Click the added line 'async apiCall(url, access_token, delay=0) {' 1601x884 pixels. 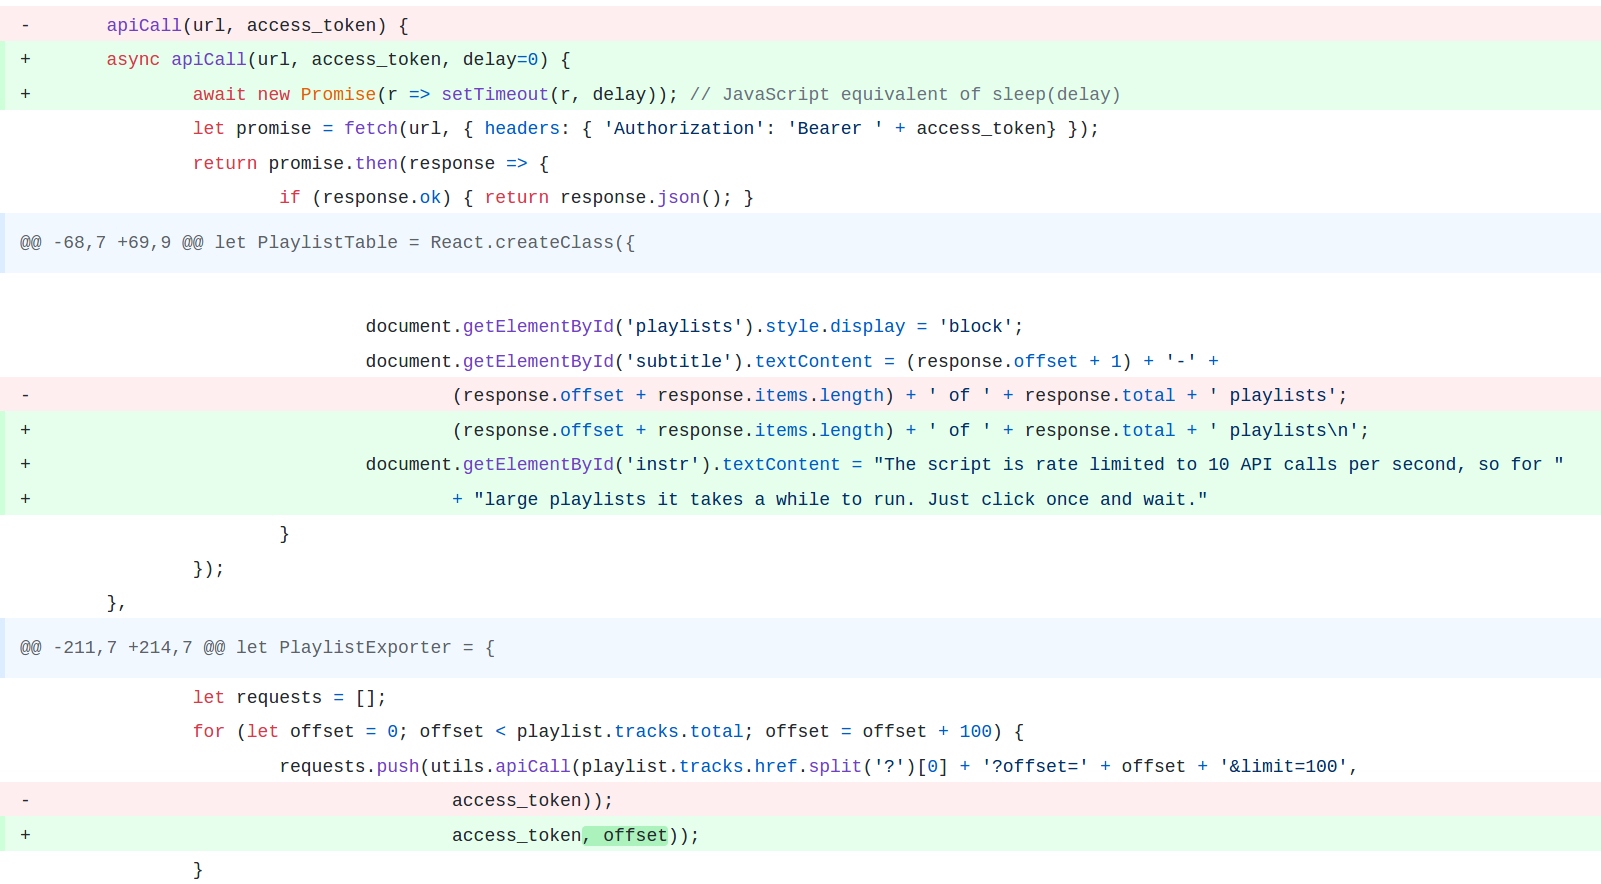[800, 59]
